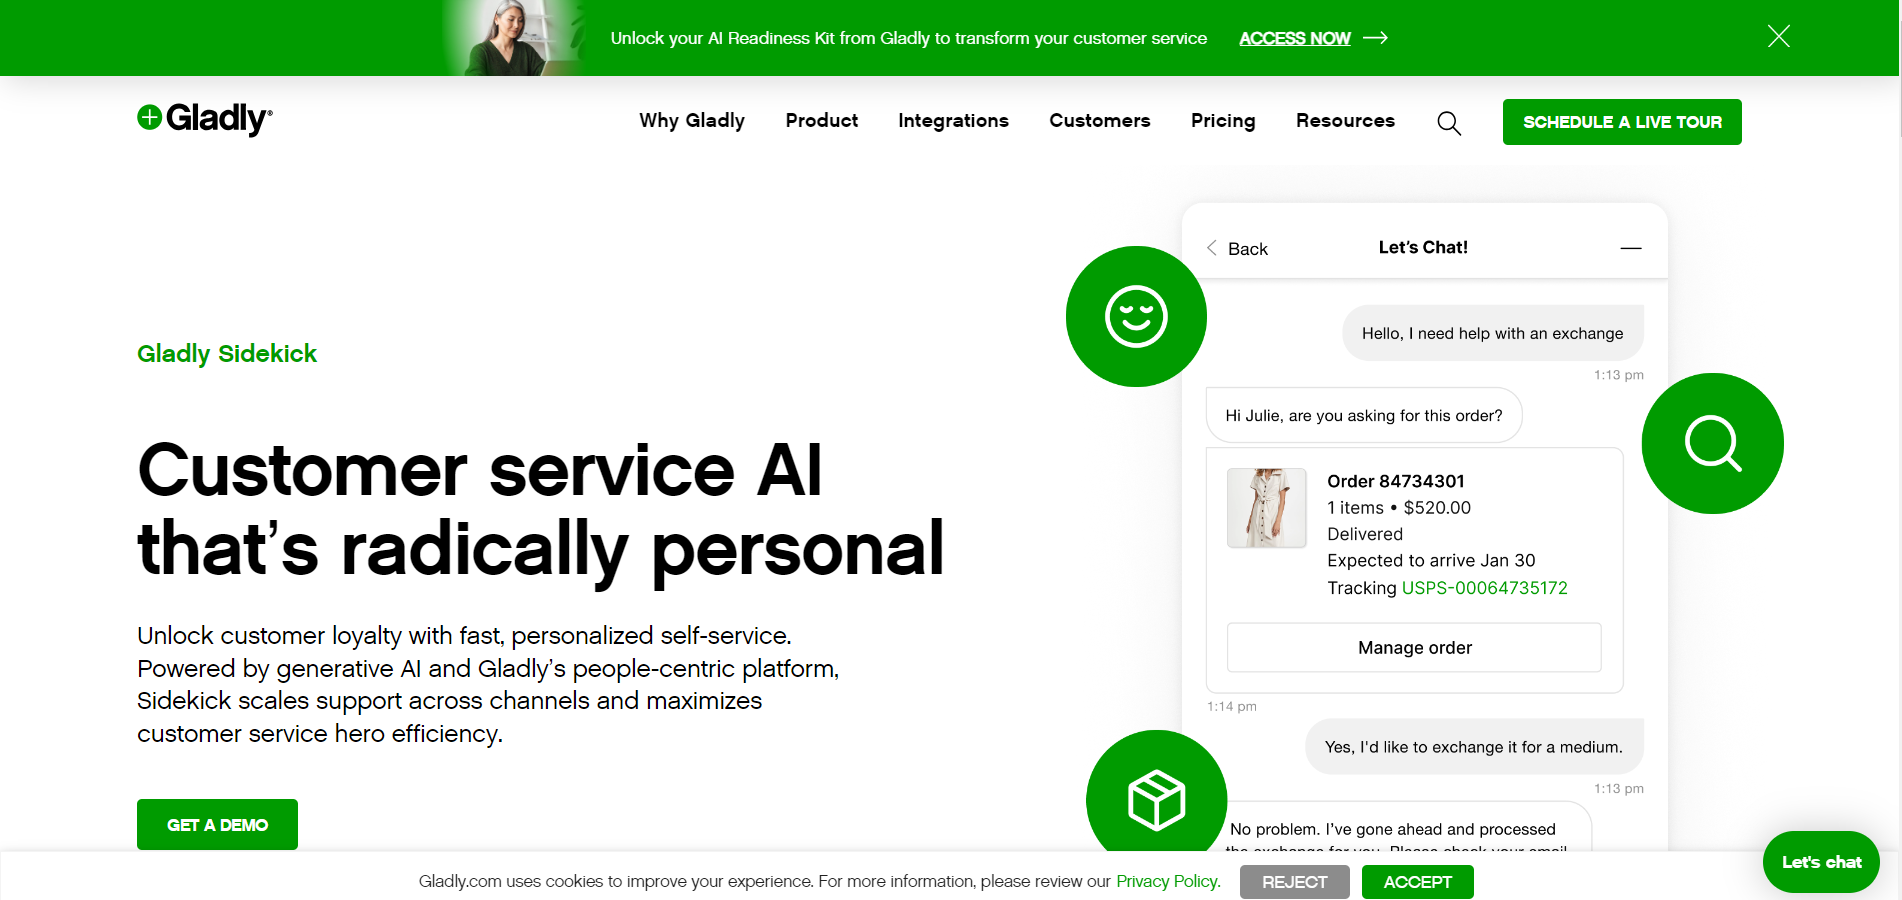Click the '1 items • $520.00' text
The height and width of the screenshot is (900, 1902).
(x=1399, y=508)
